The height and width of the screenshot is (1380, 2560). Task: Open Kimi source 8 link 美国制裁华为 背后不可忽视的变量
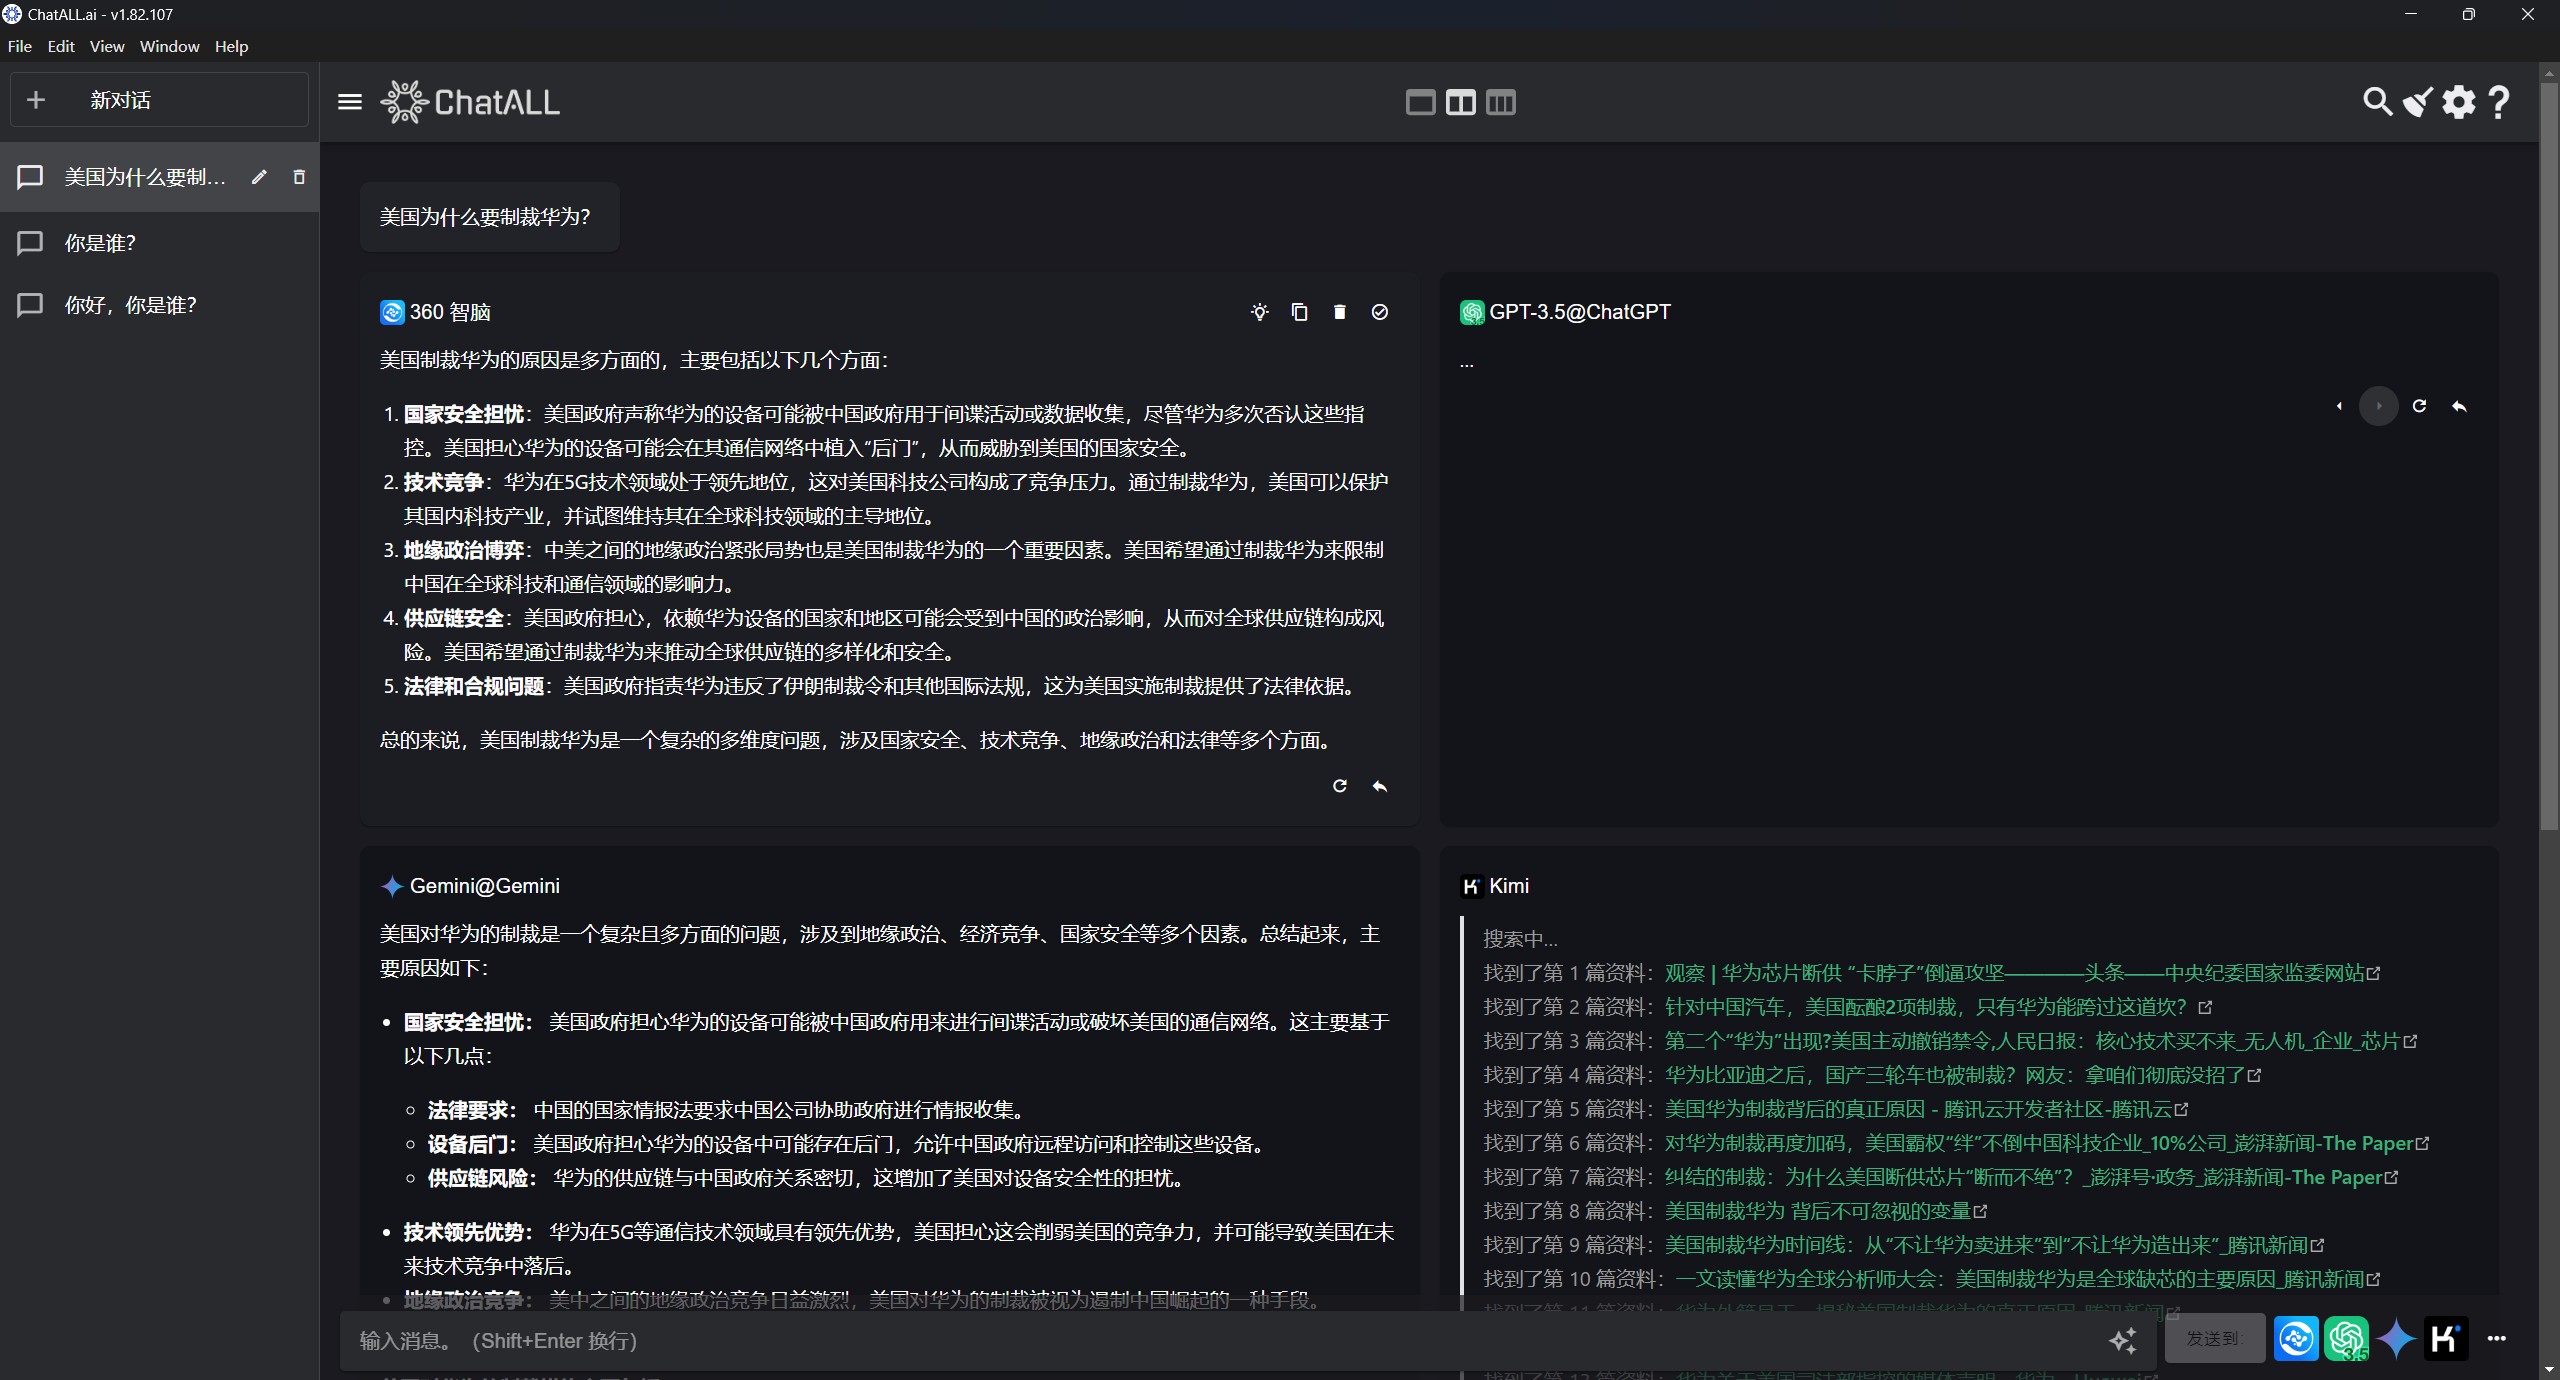pyautogui.click(x=1825, y=1211)
